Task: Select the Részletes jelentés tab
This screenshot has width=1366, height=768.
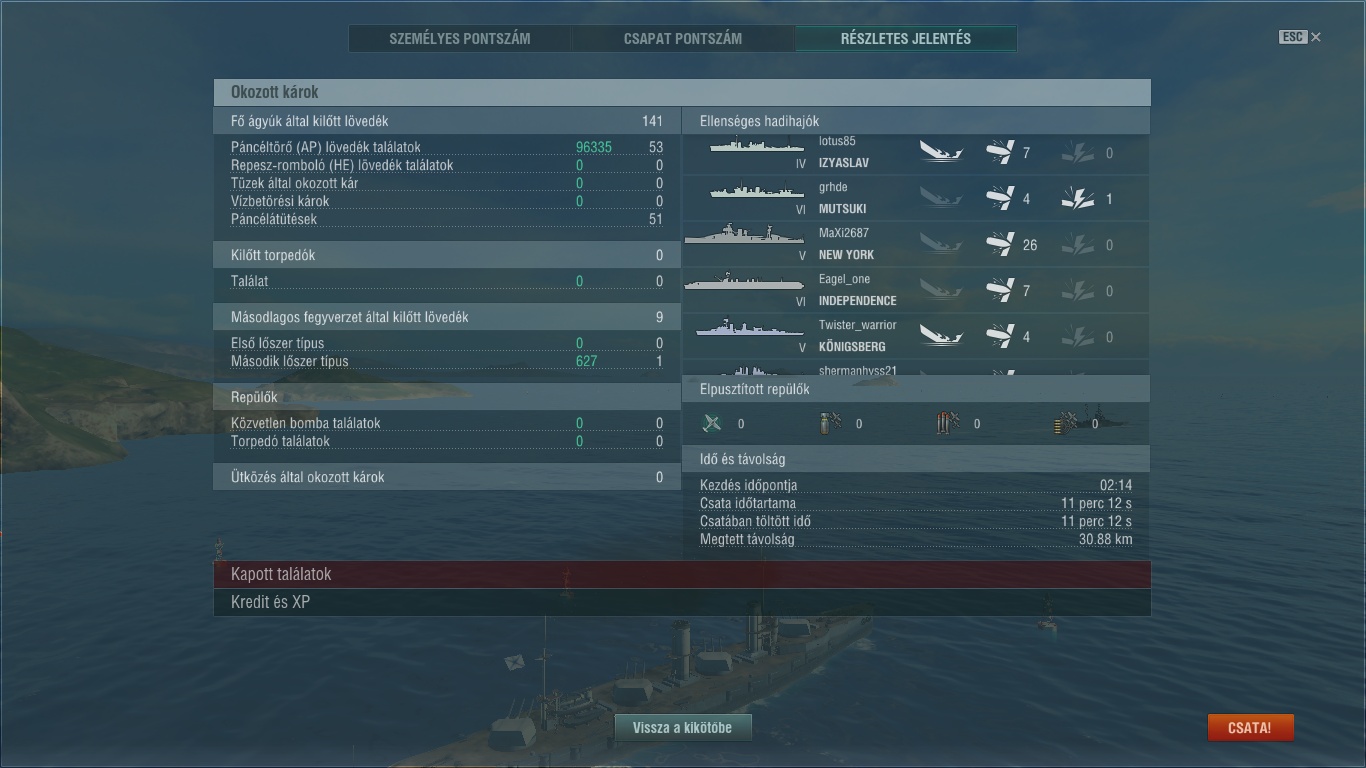Action: coord(906,39)
